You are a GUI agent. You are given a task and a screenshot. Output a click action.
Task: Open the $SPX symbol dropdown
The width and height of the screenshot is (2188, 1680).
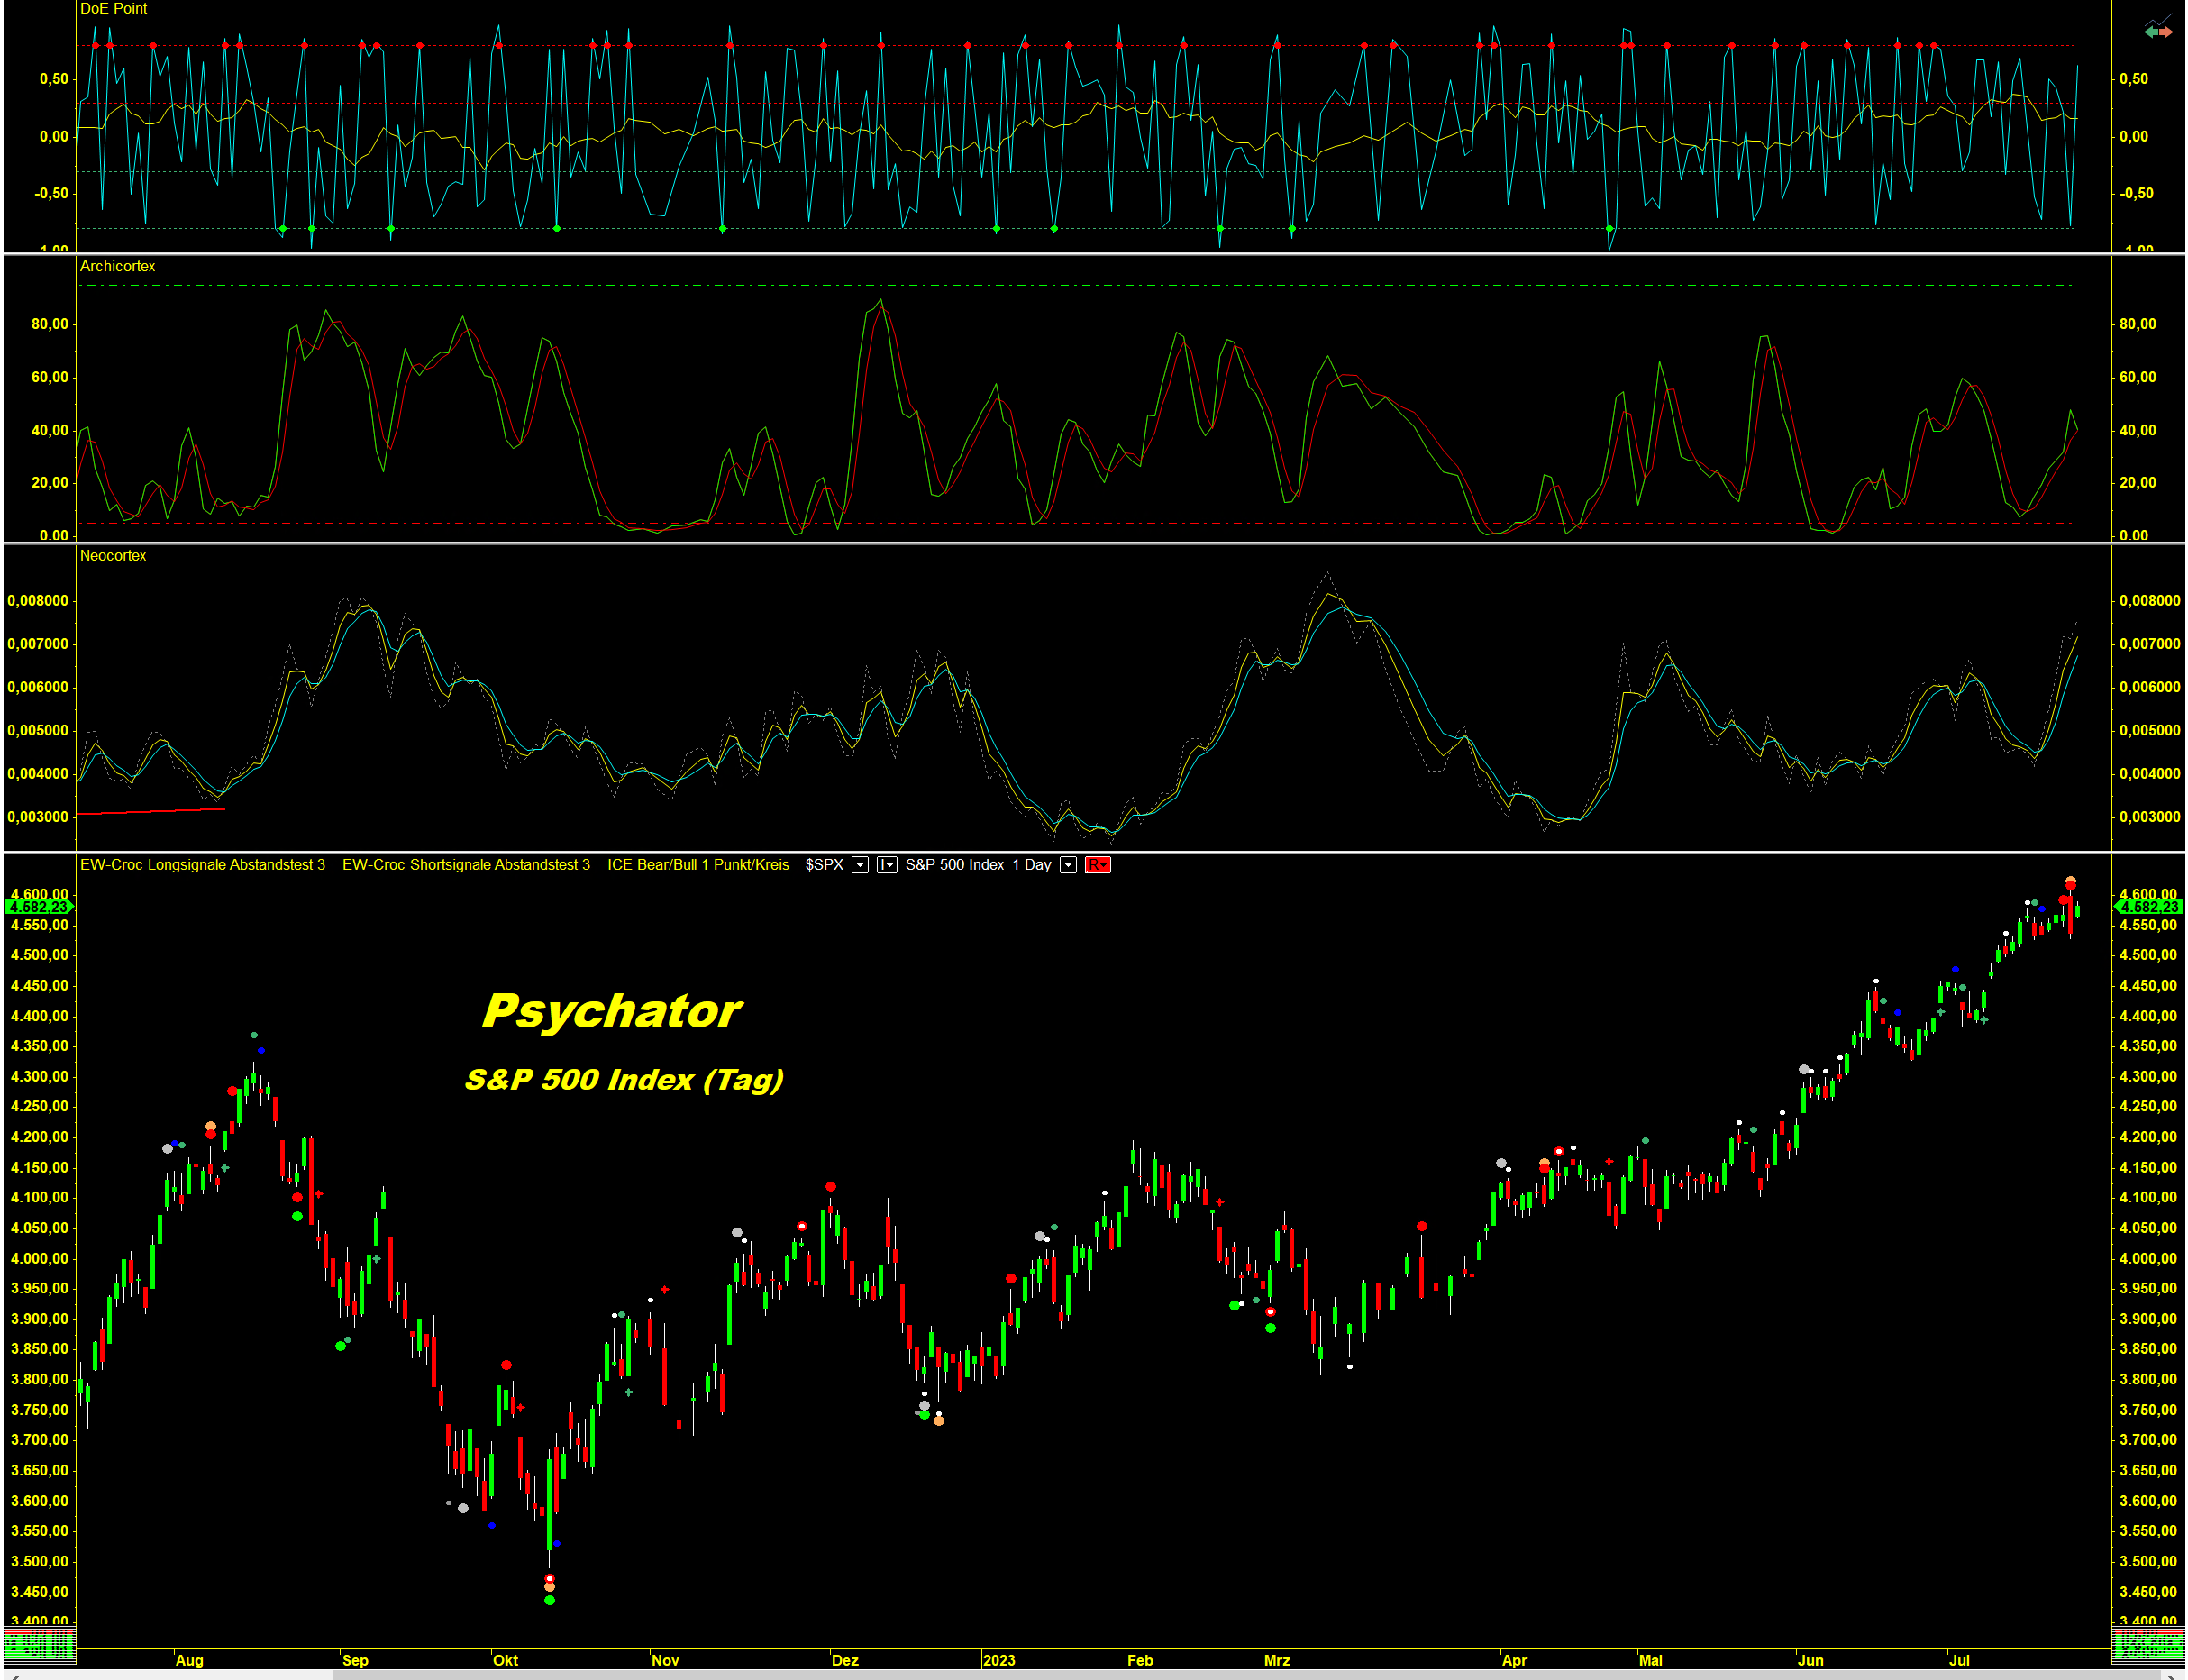tap(859, 865)
